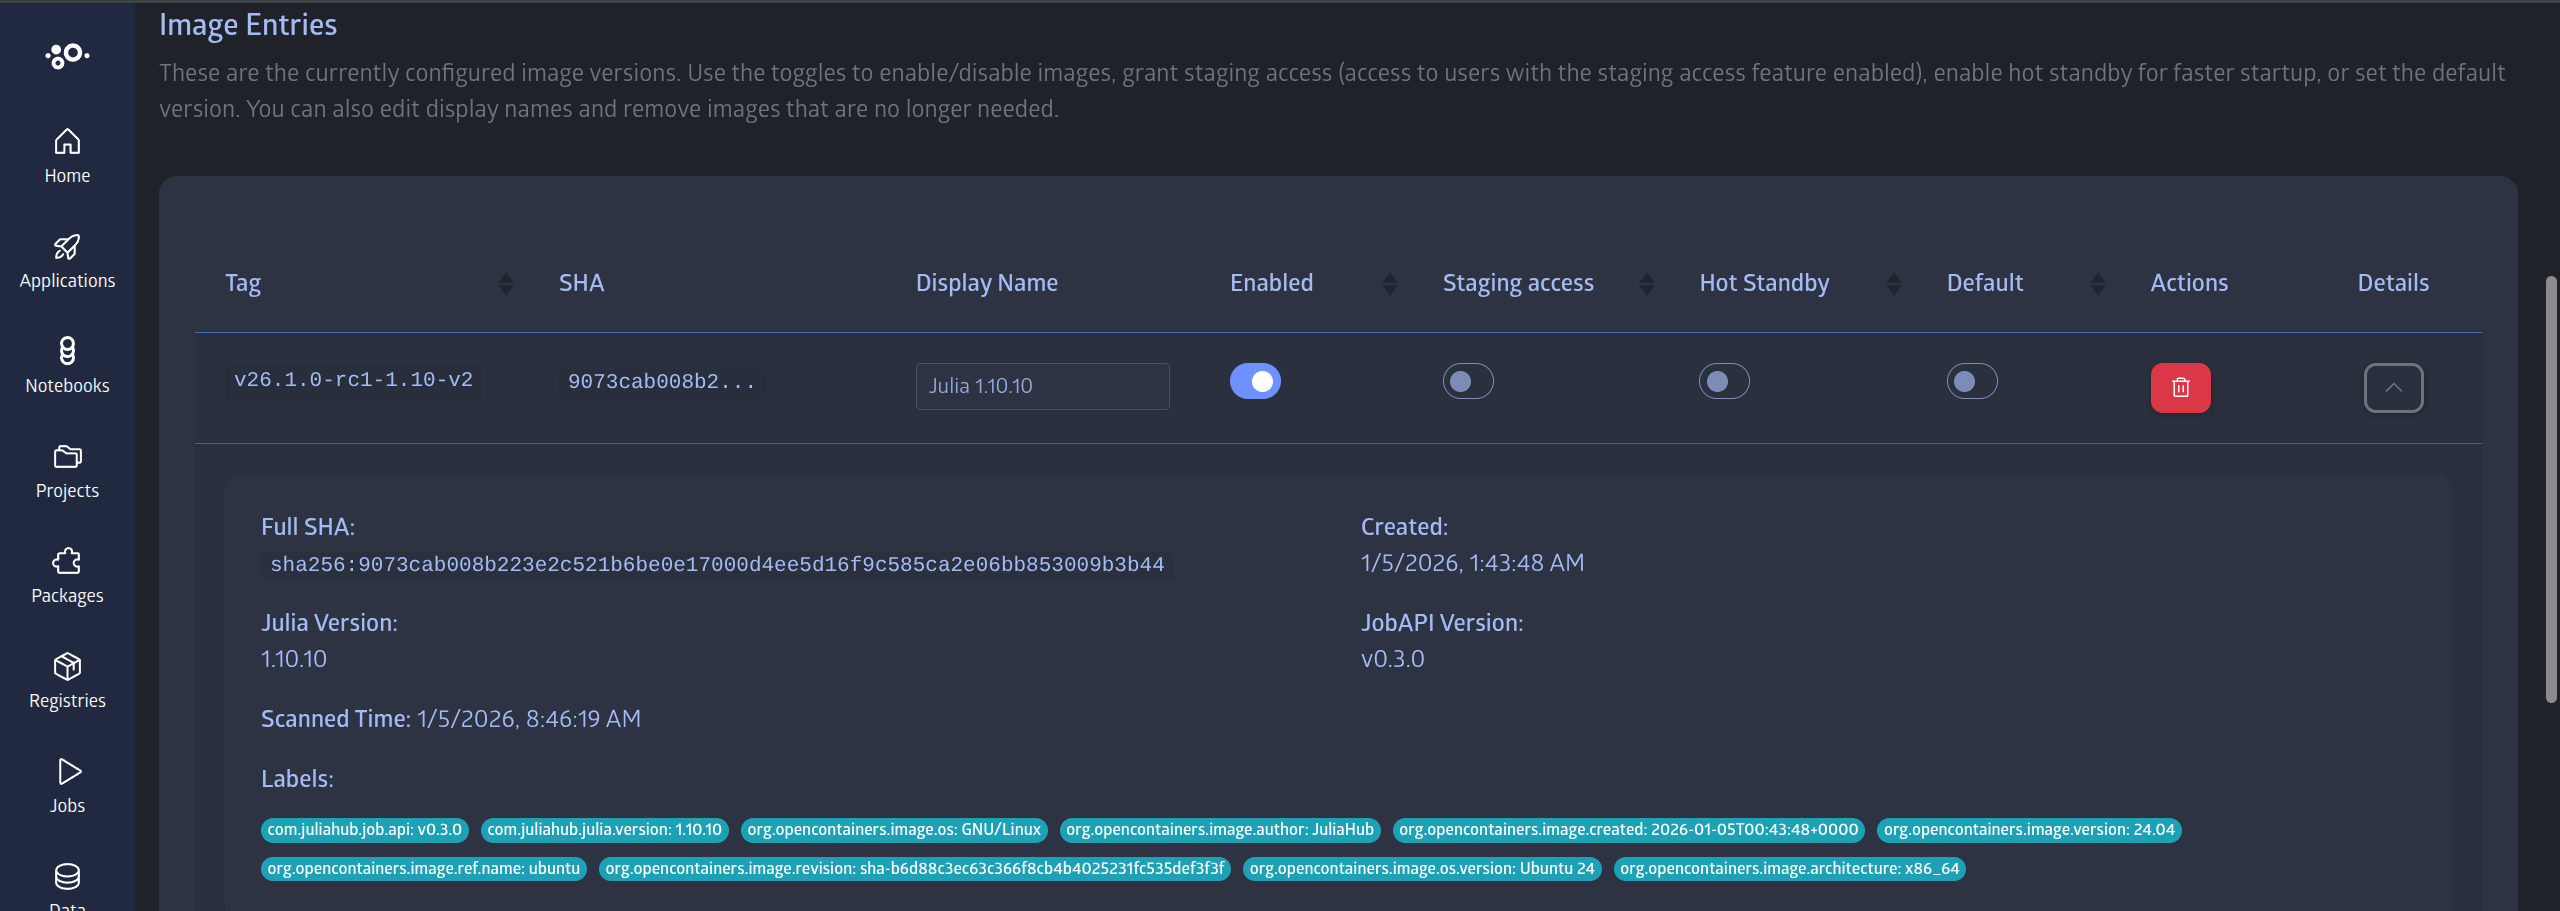
Task: Go to the Notebooks sidebar icon
Action: tap(67, 351)
